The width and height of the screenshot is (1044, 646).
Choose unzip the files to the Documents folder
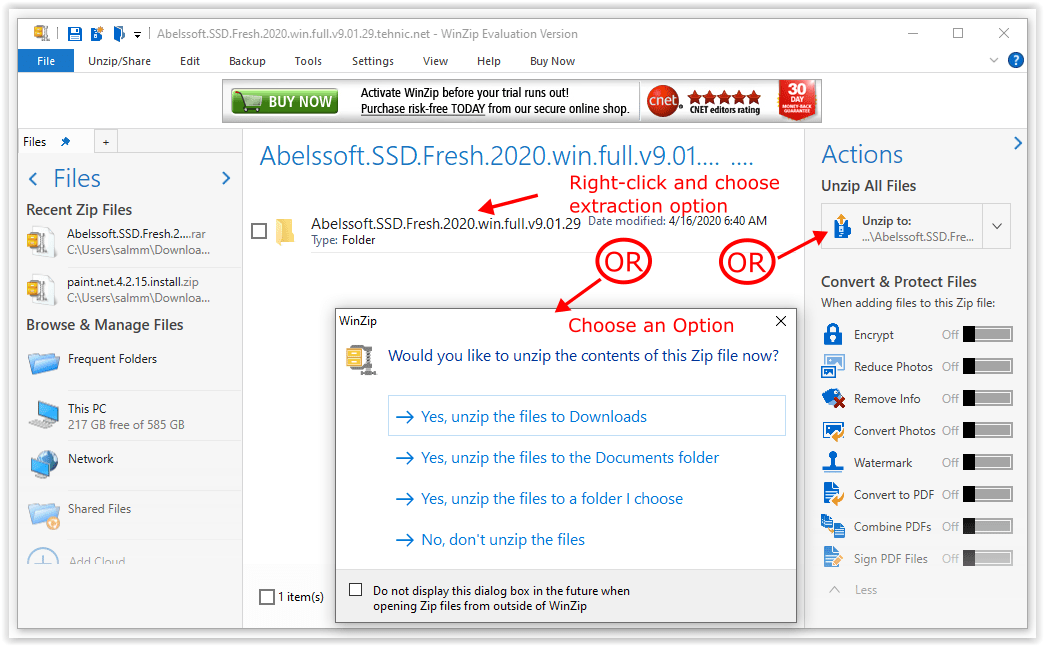point(558,458)
